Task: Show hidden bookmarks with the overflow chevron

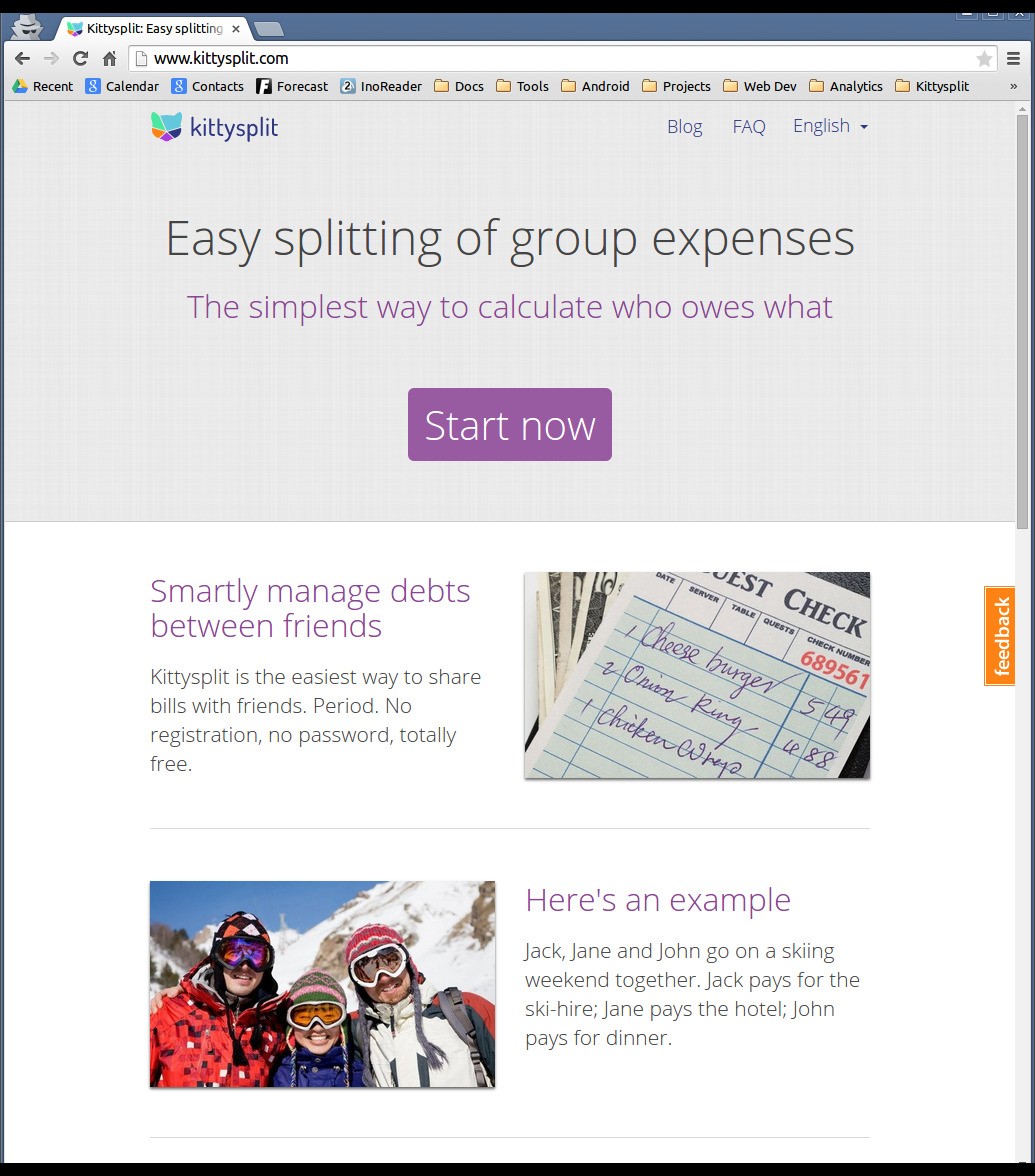Action: [1013, 86]
